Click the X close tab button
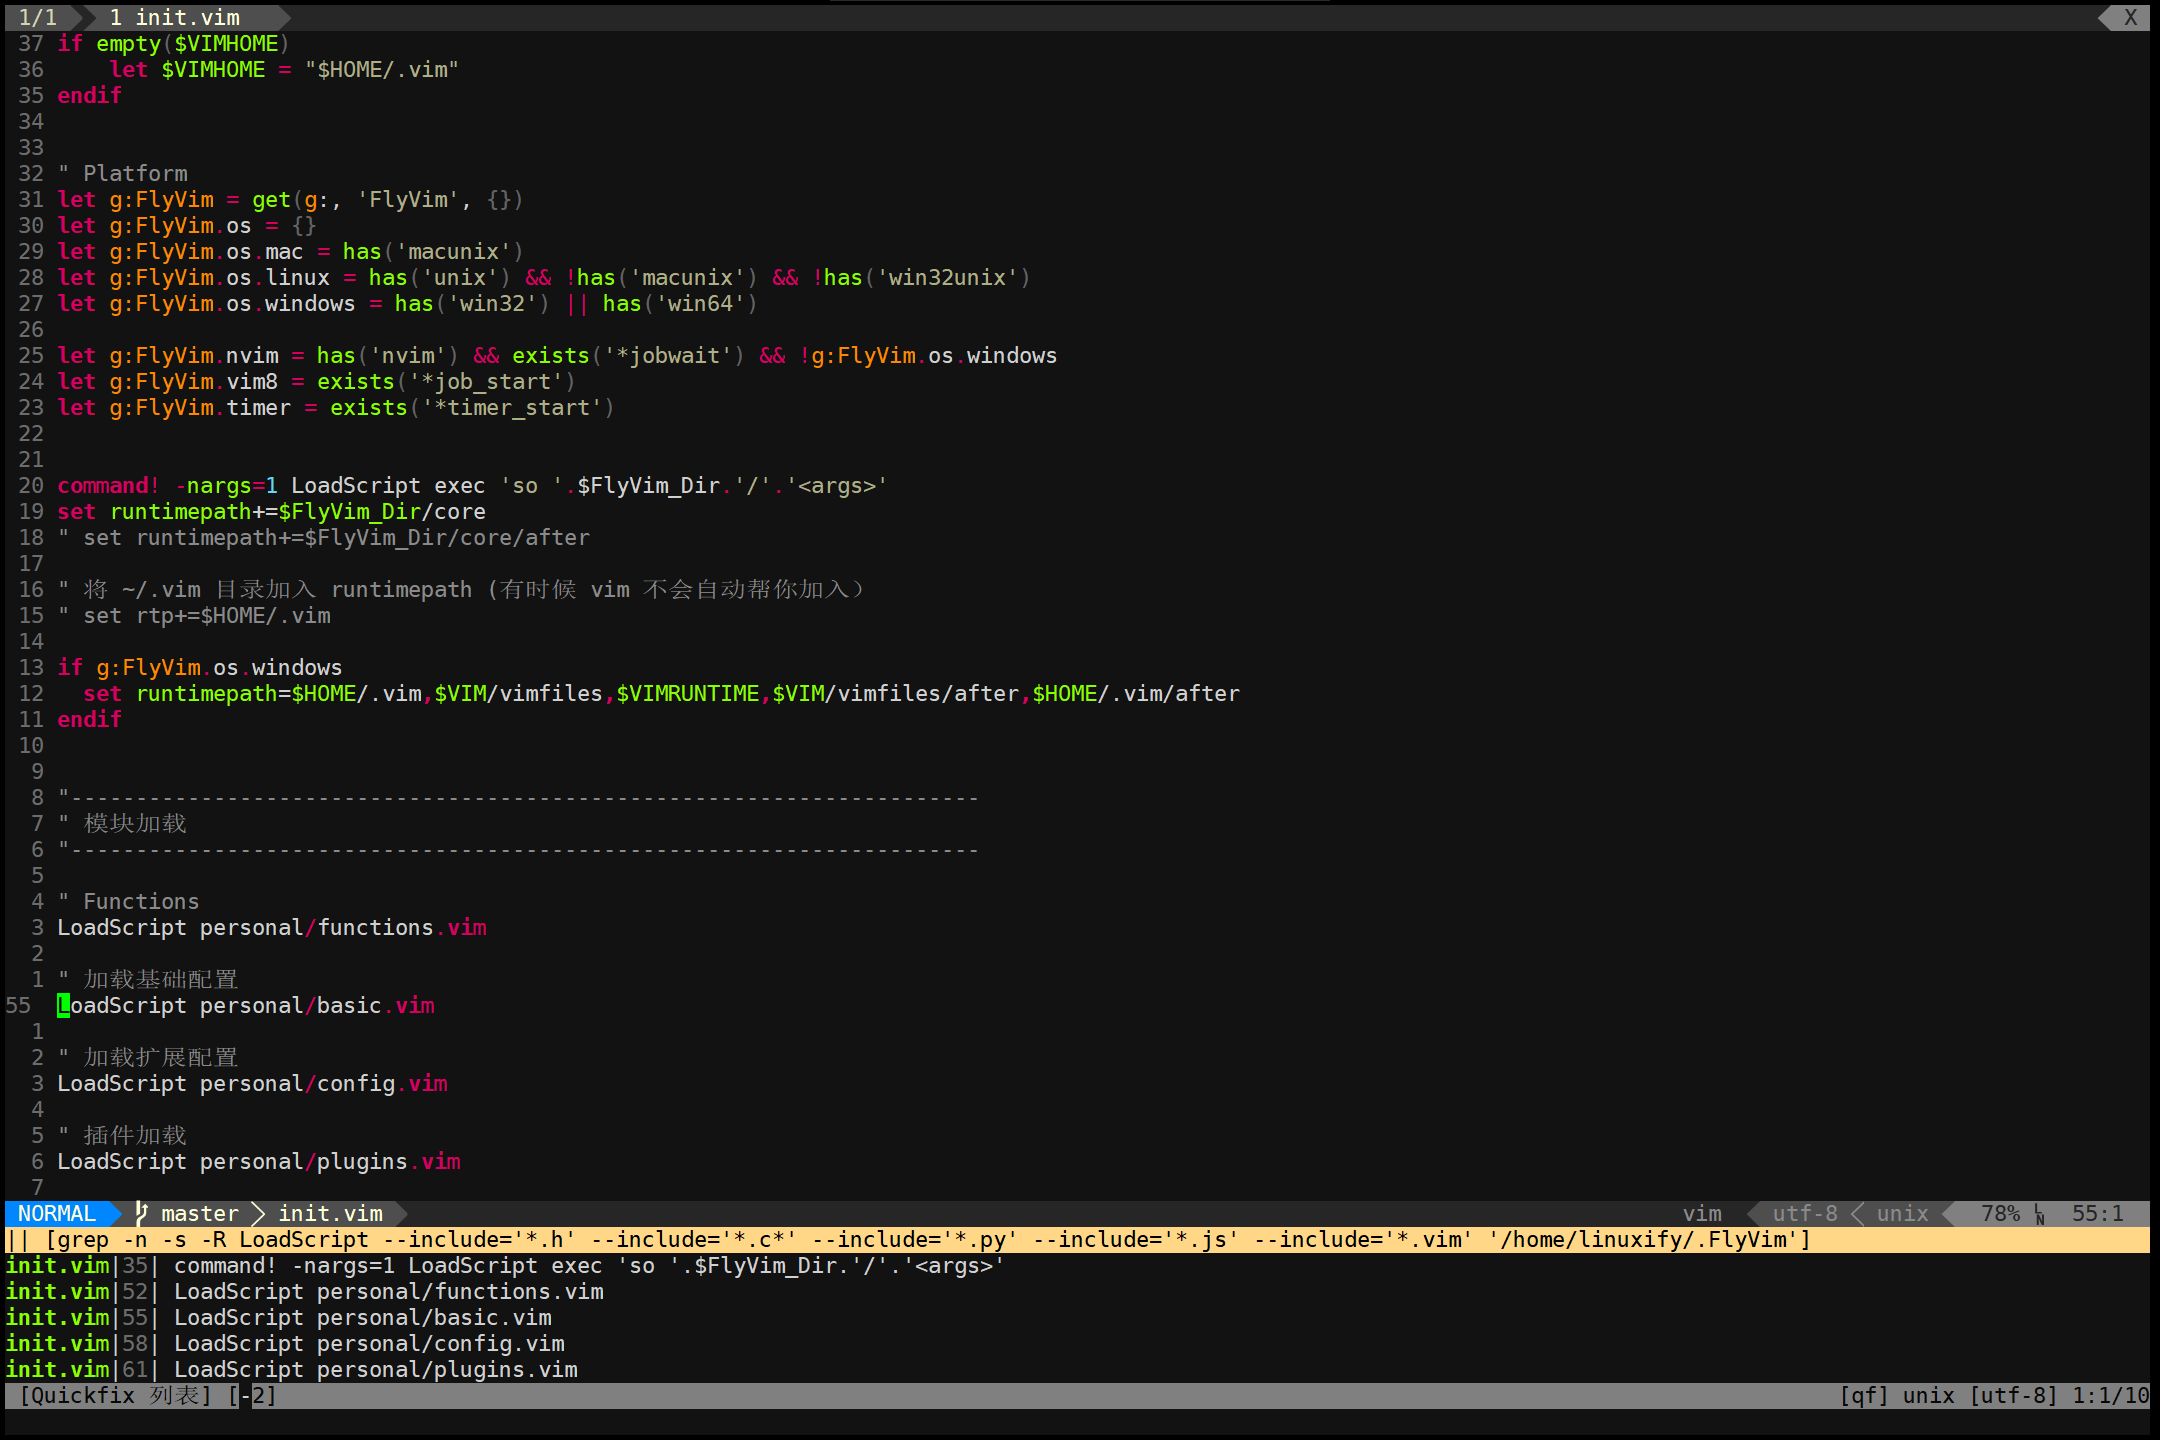This screenshot has width=2160, height=1440. pos(2130,17)
